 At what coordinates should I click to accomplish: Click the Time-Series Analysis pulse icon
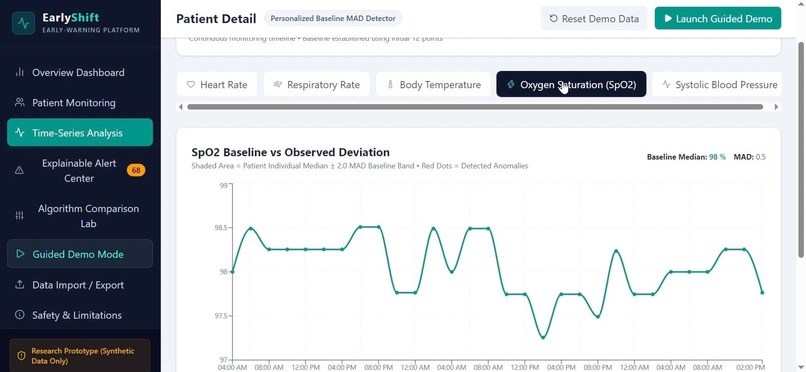click(20, 133)
